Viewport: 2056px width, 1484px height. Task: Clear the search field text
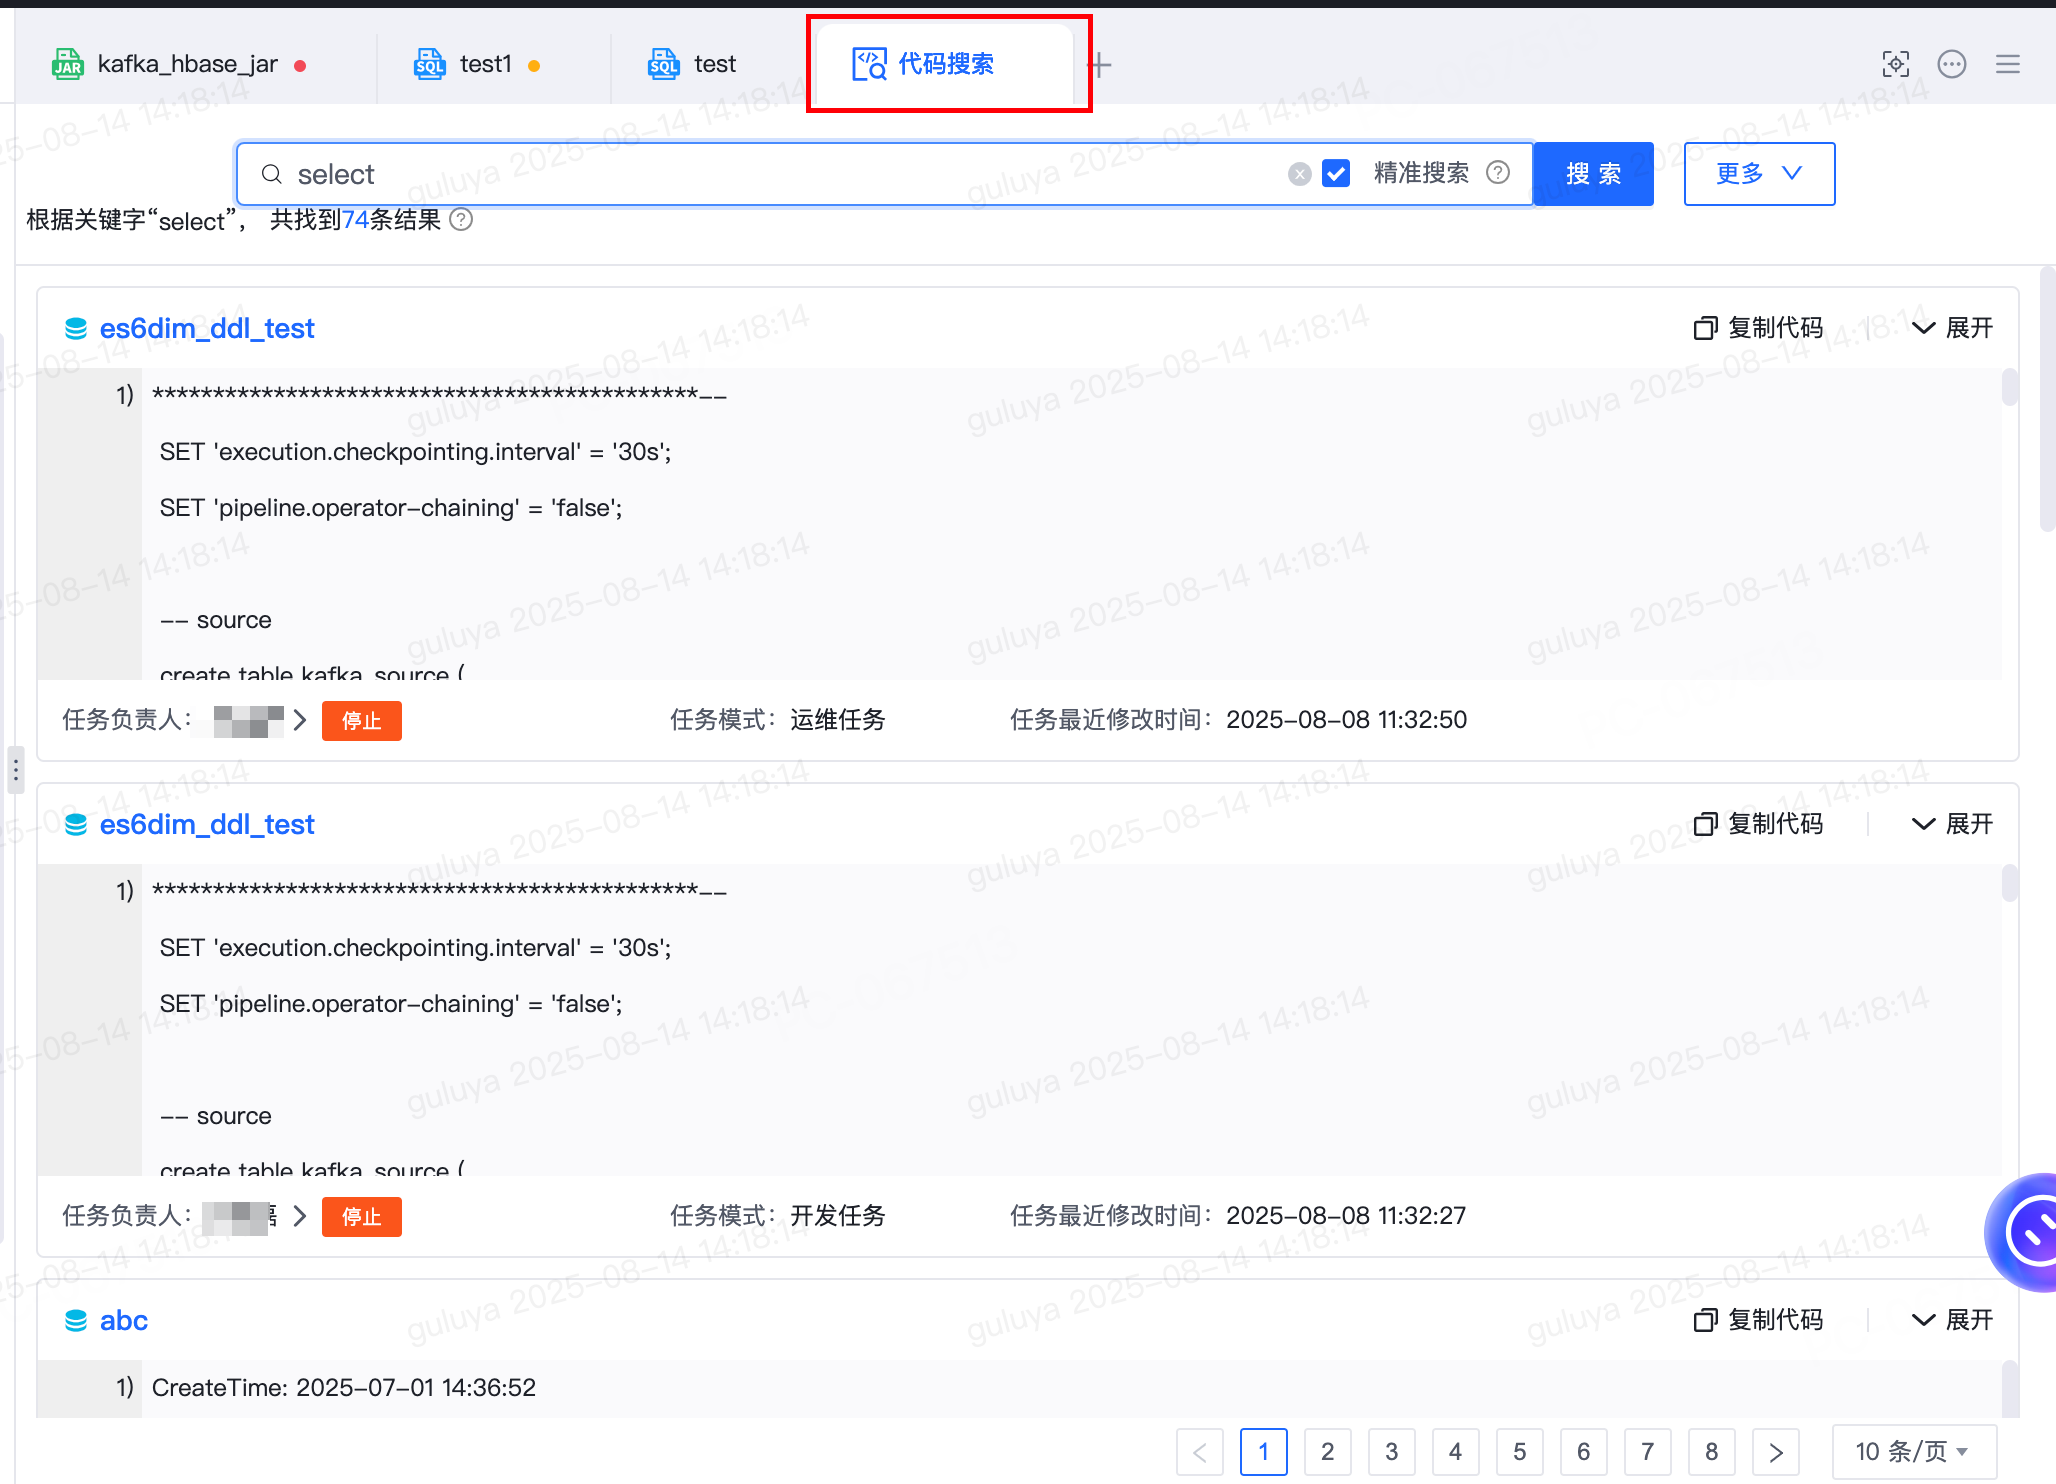tap(1299, 174)
